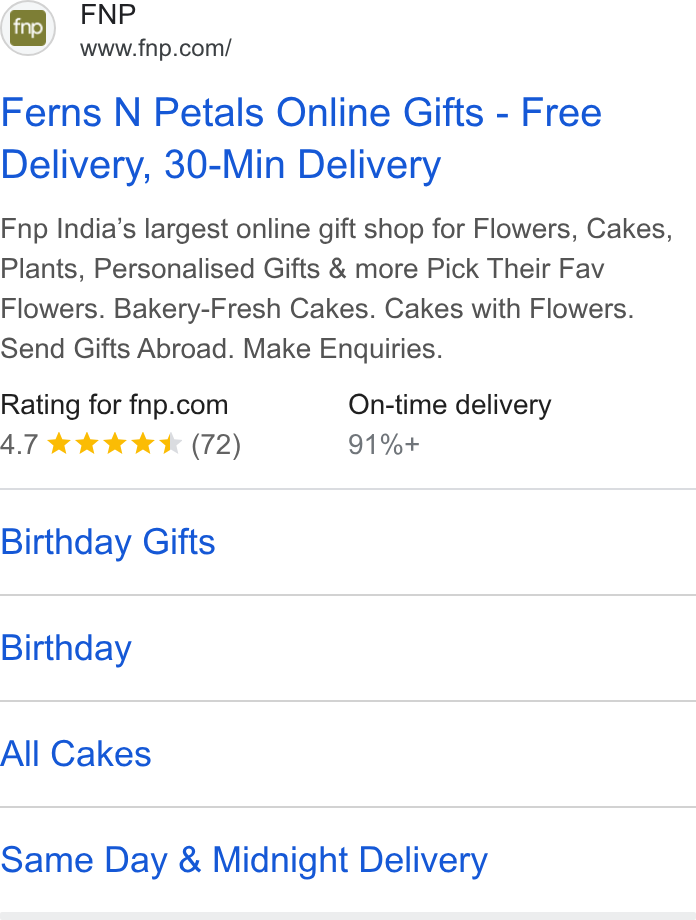Image resolution: width=696 pixels, height=920 pixels.
Task: Click the middle third rating star
Action: [x=115, y=444]
